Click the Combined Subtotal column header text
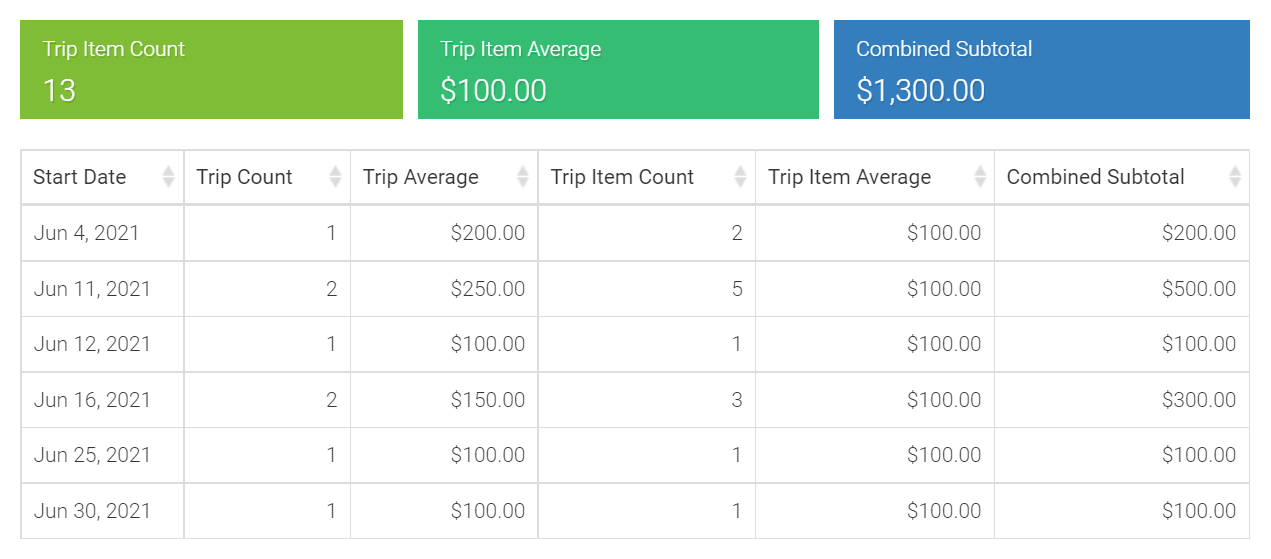 click(x=1095, y=177)
